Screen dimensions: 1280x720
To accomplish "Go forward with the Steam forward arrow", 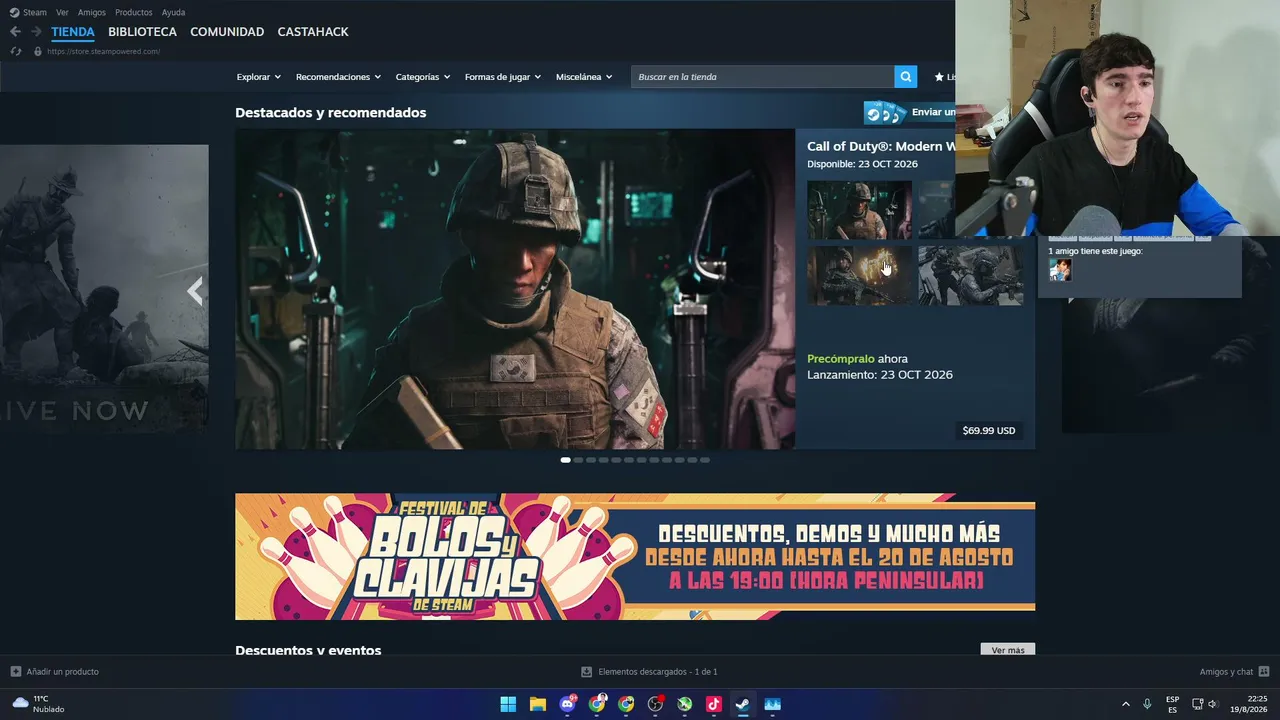I will 36,32.
